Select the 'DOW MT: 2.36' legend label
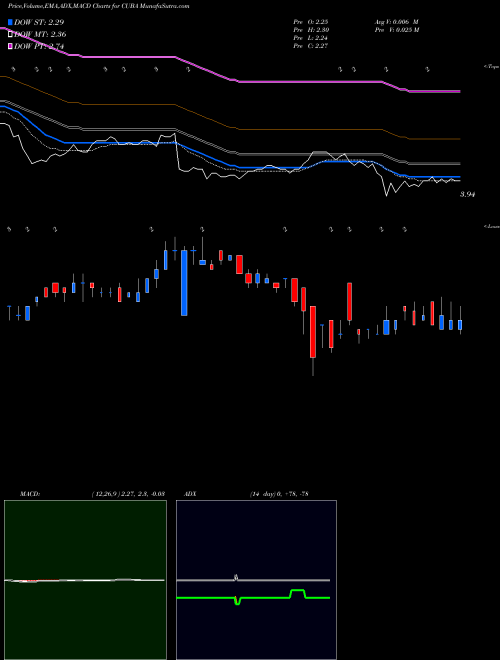The image size is (500, 660). pos(40,34)
